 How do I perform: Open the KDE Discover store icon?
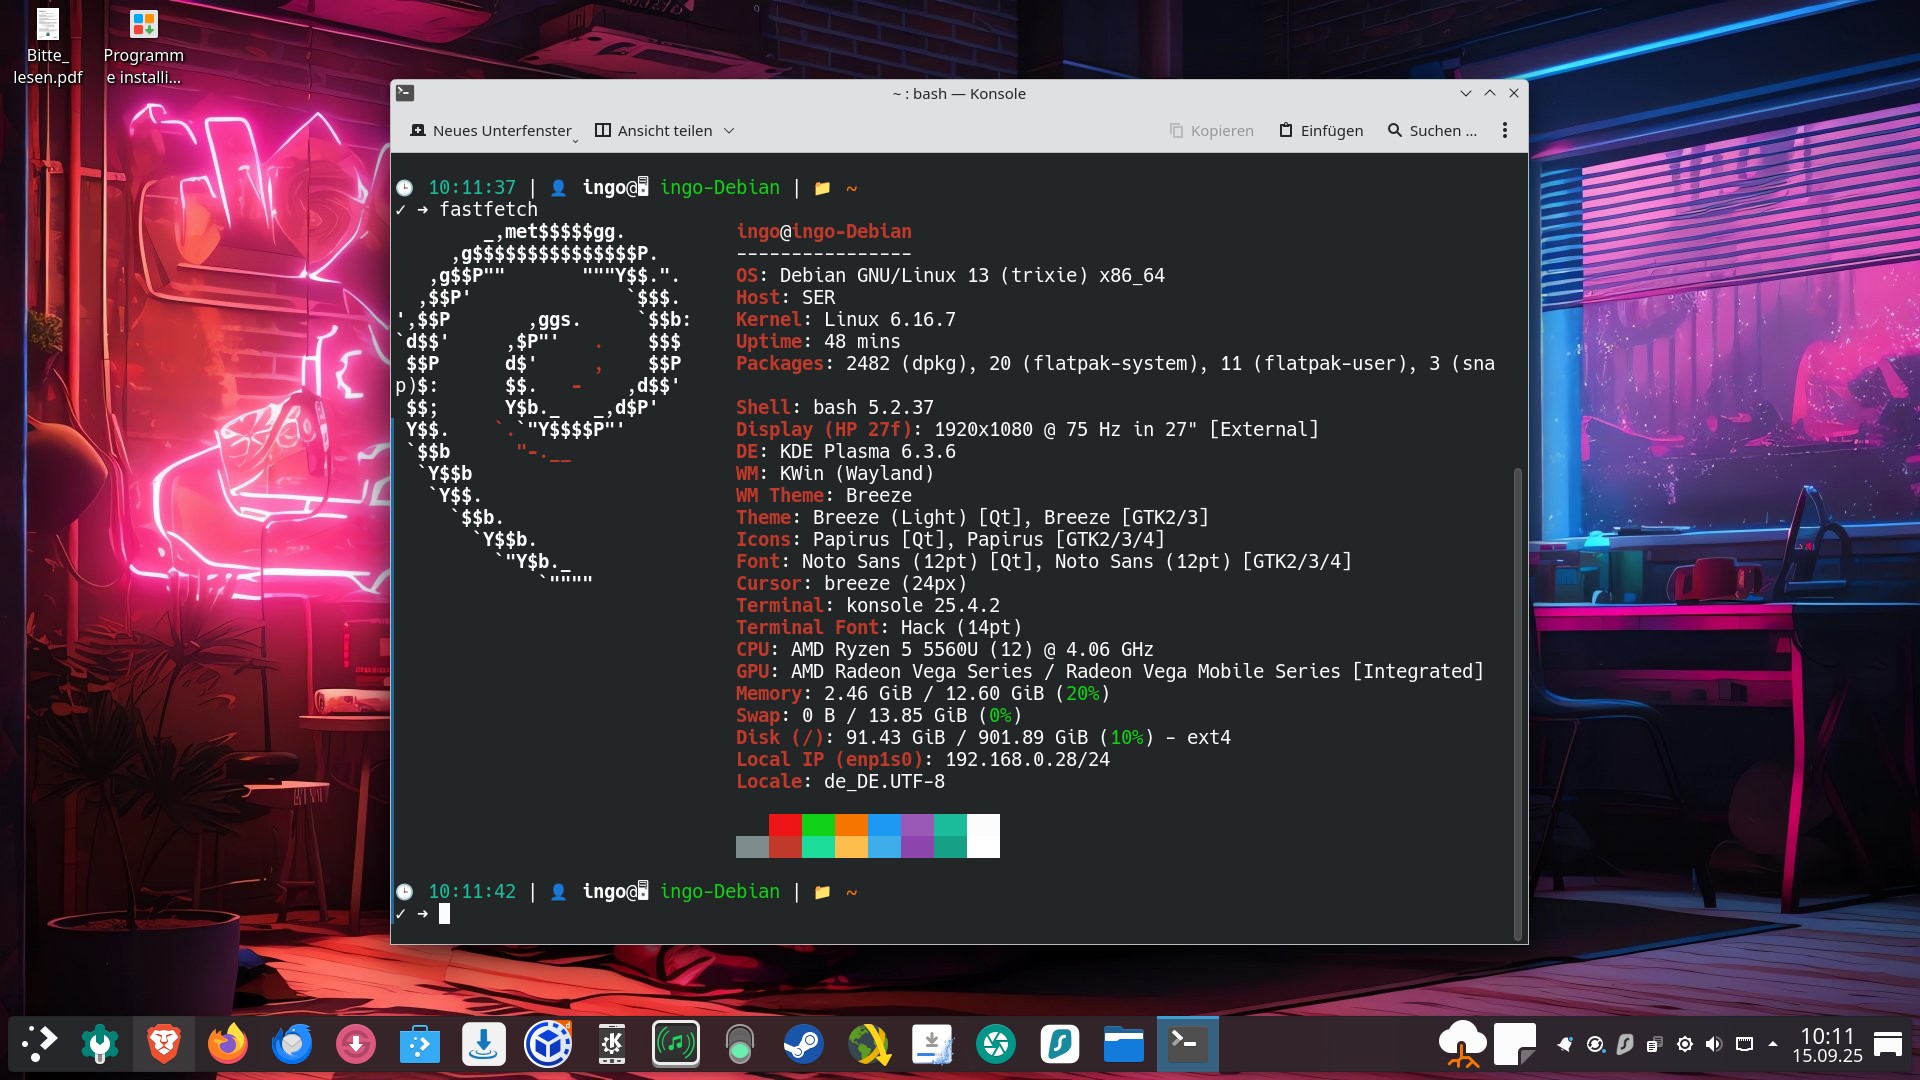pyautogui.click(x=419, y=1045)
